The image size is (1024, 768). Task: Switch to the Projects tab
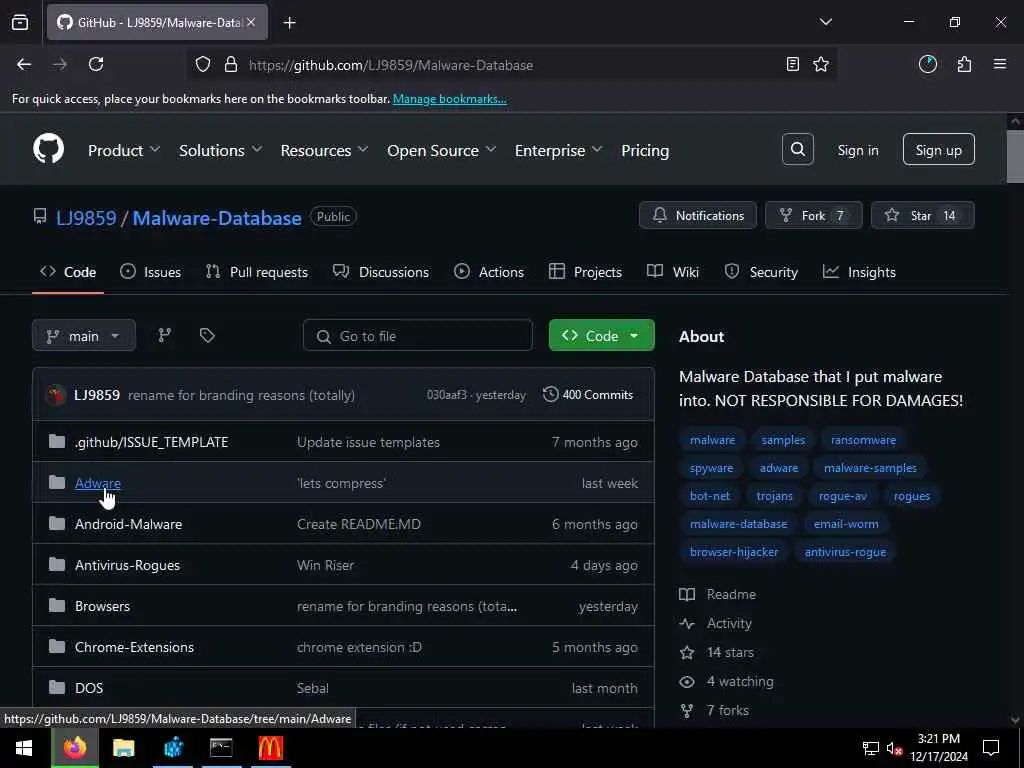585,272
